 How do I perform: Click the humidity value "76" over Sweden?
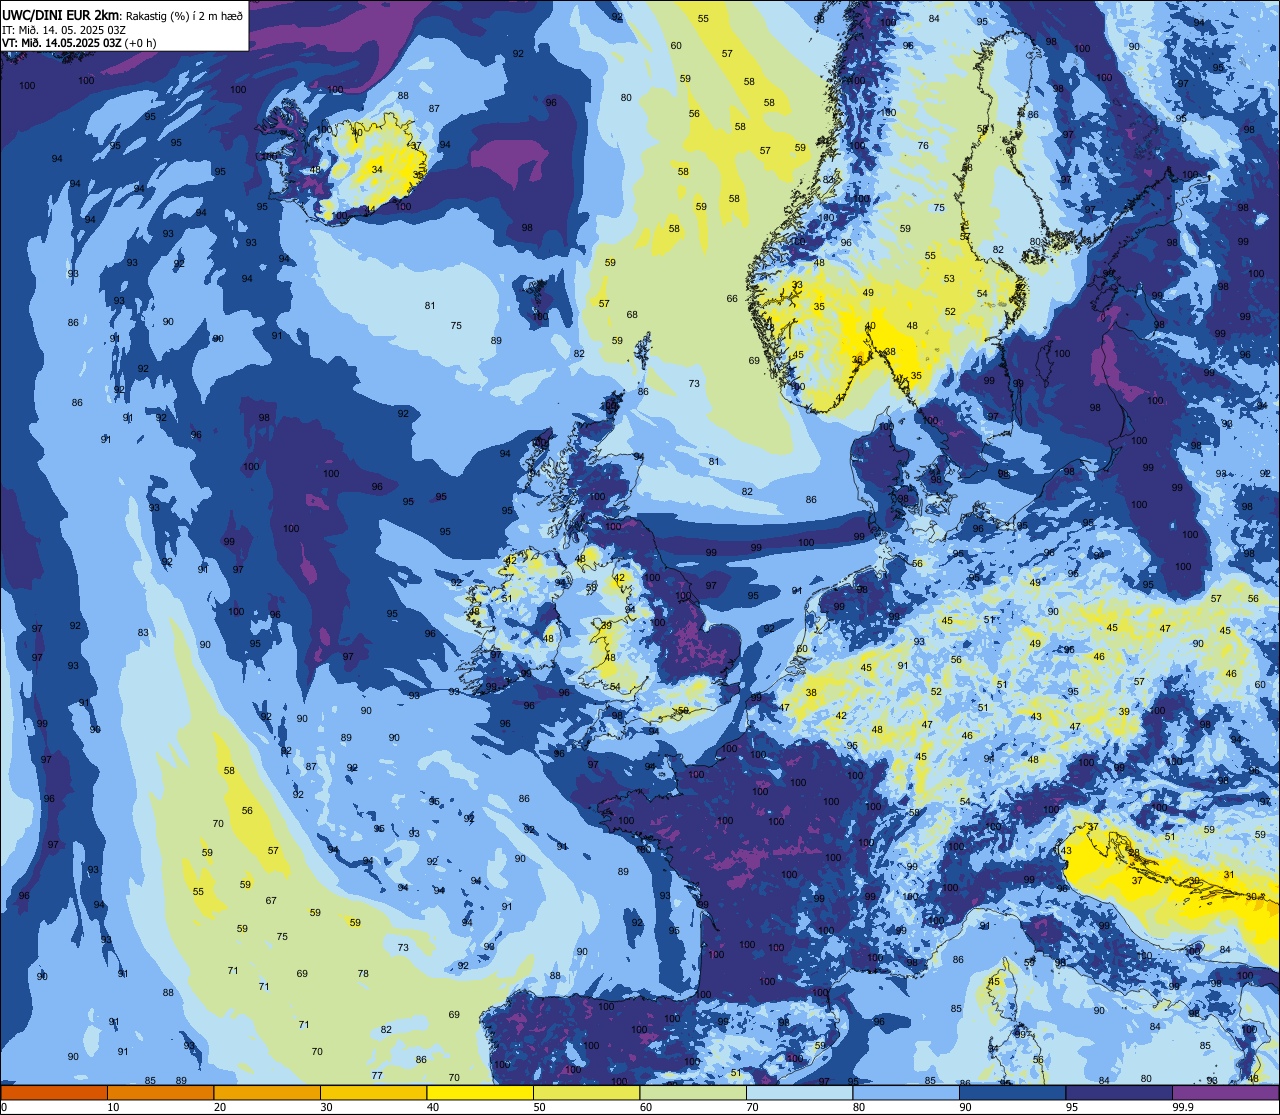tap(923, 145)
